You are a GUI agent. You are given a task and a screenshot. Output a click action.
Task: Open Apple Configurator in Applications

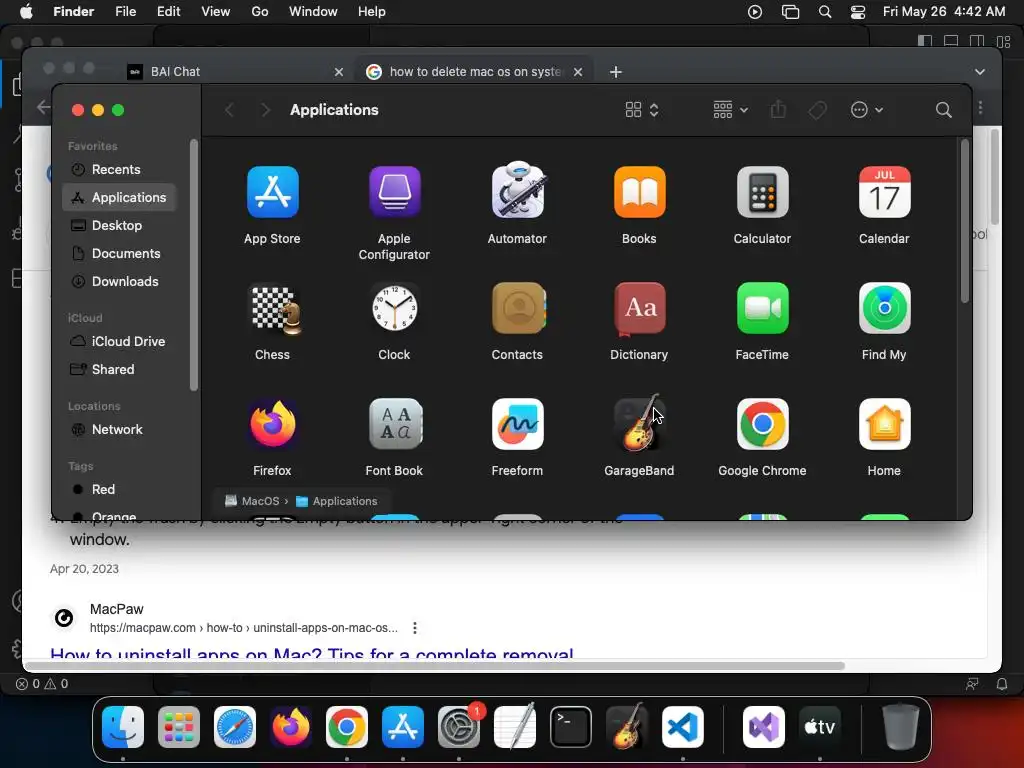394,192
